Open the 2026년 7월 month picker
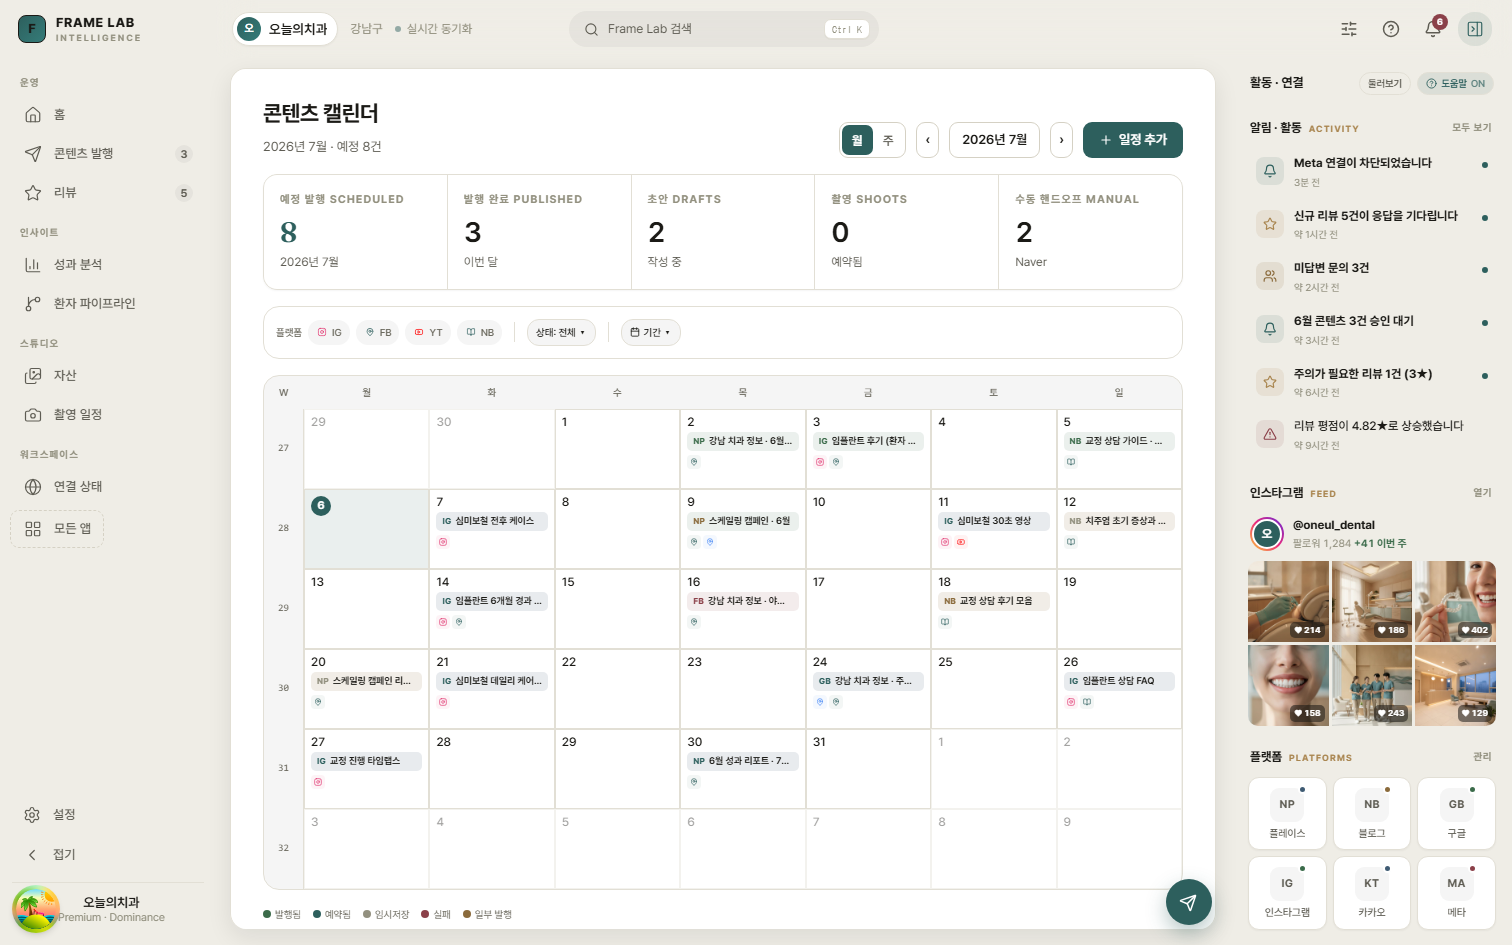The width and height of the screenshot is (1512, 945). coord(994,140)
